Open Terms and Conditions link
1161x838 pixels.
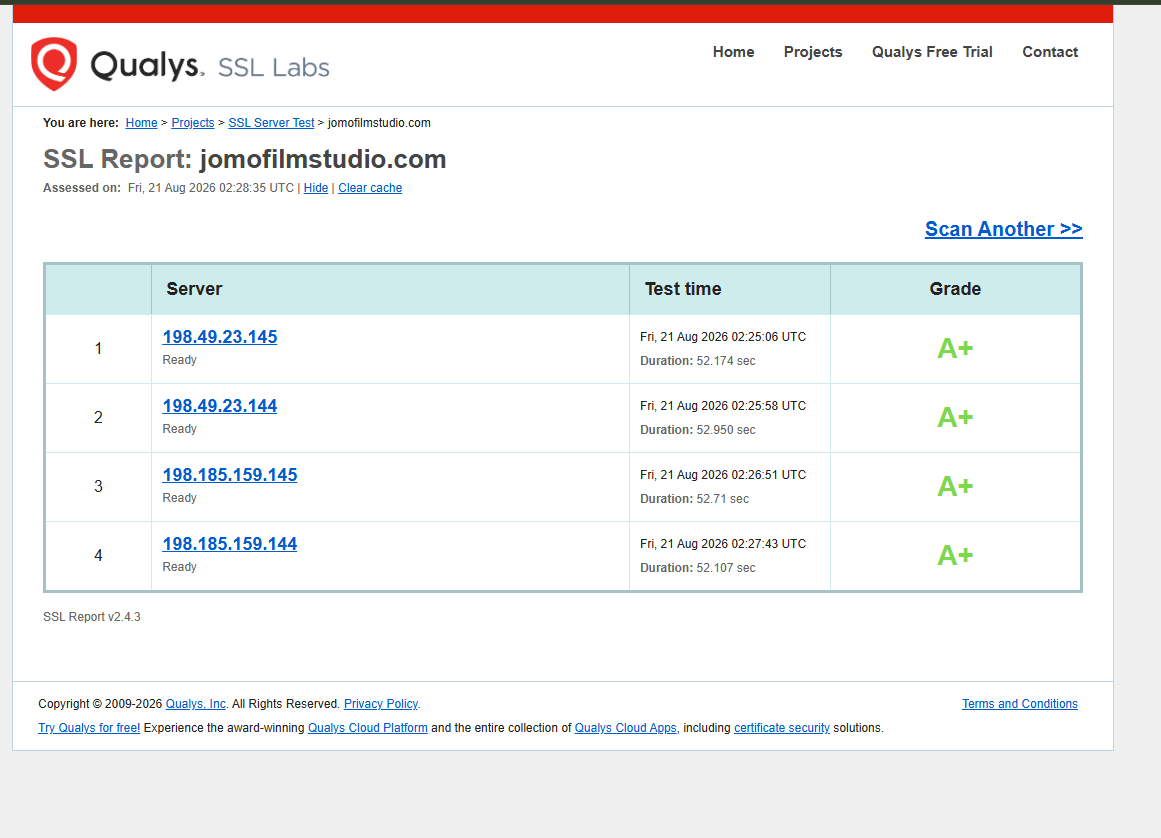click(1020, 704)
